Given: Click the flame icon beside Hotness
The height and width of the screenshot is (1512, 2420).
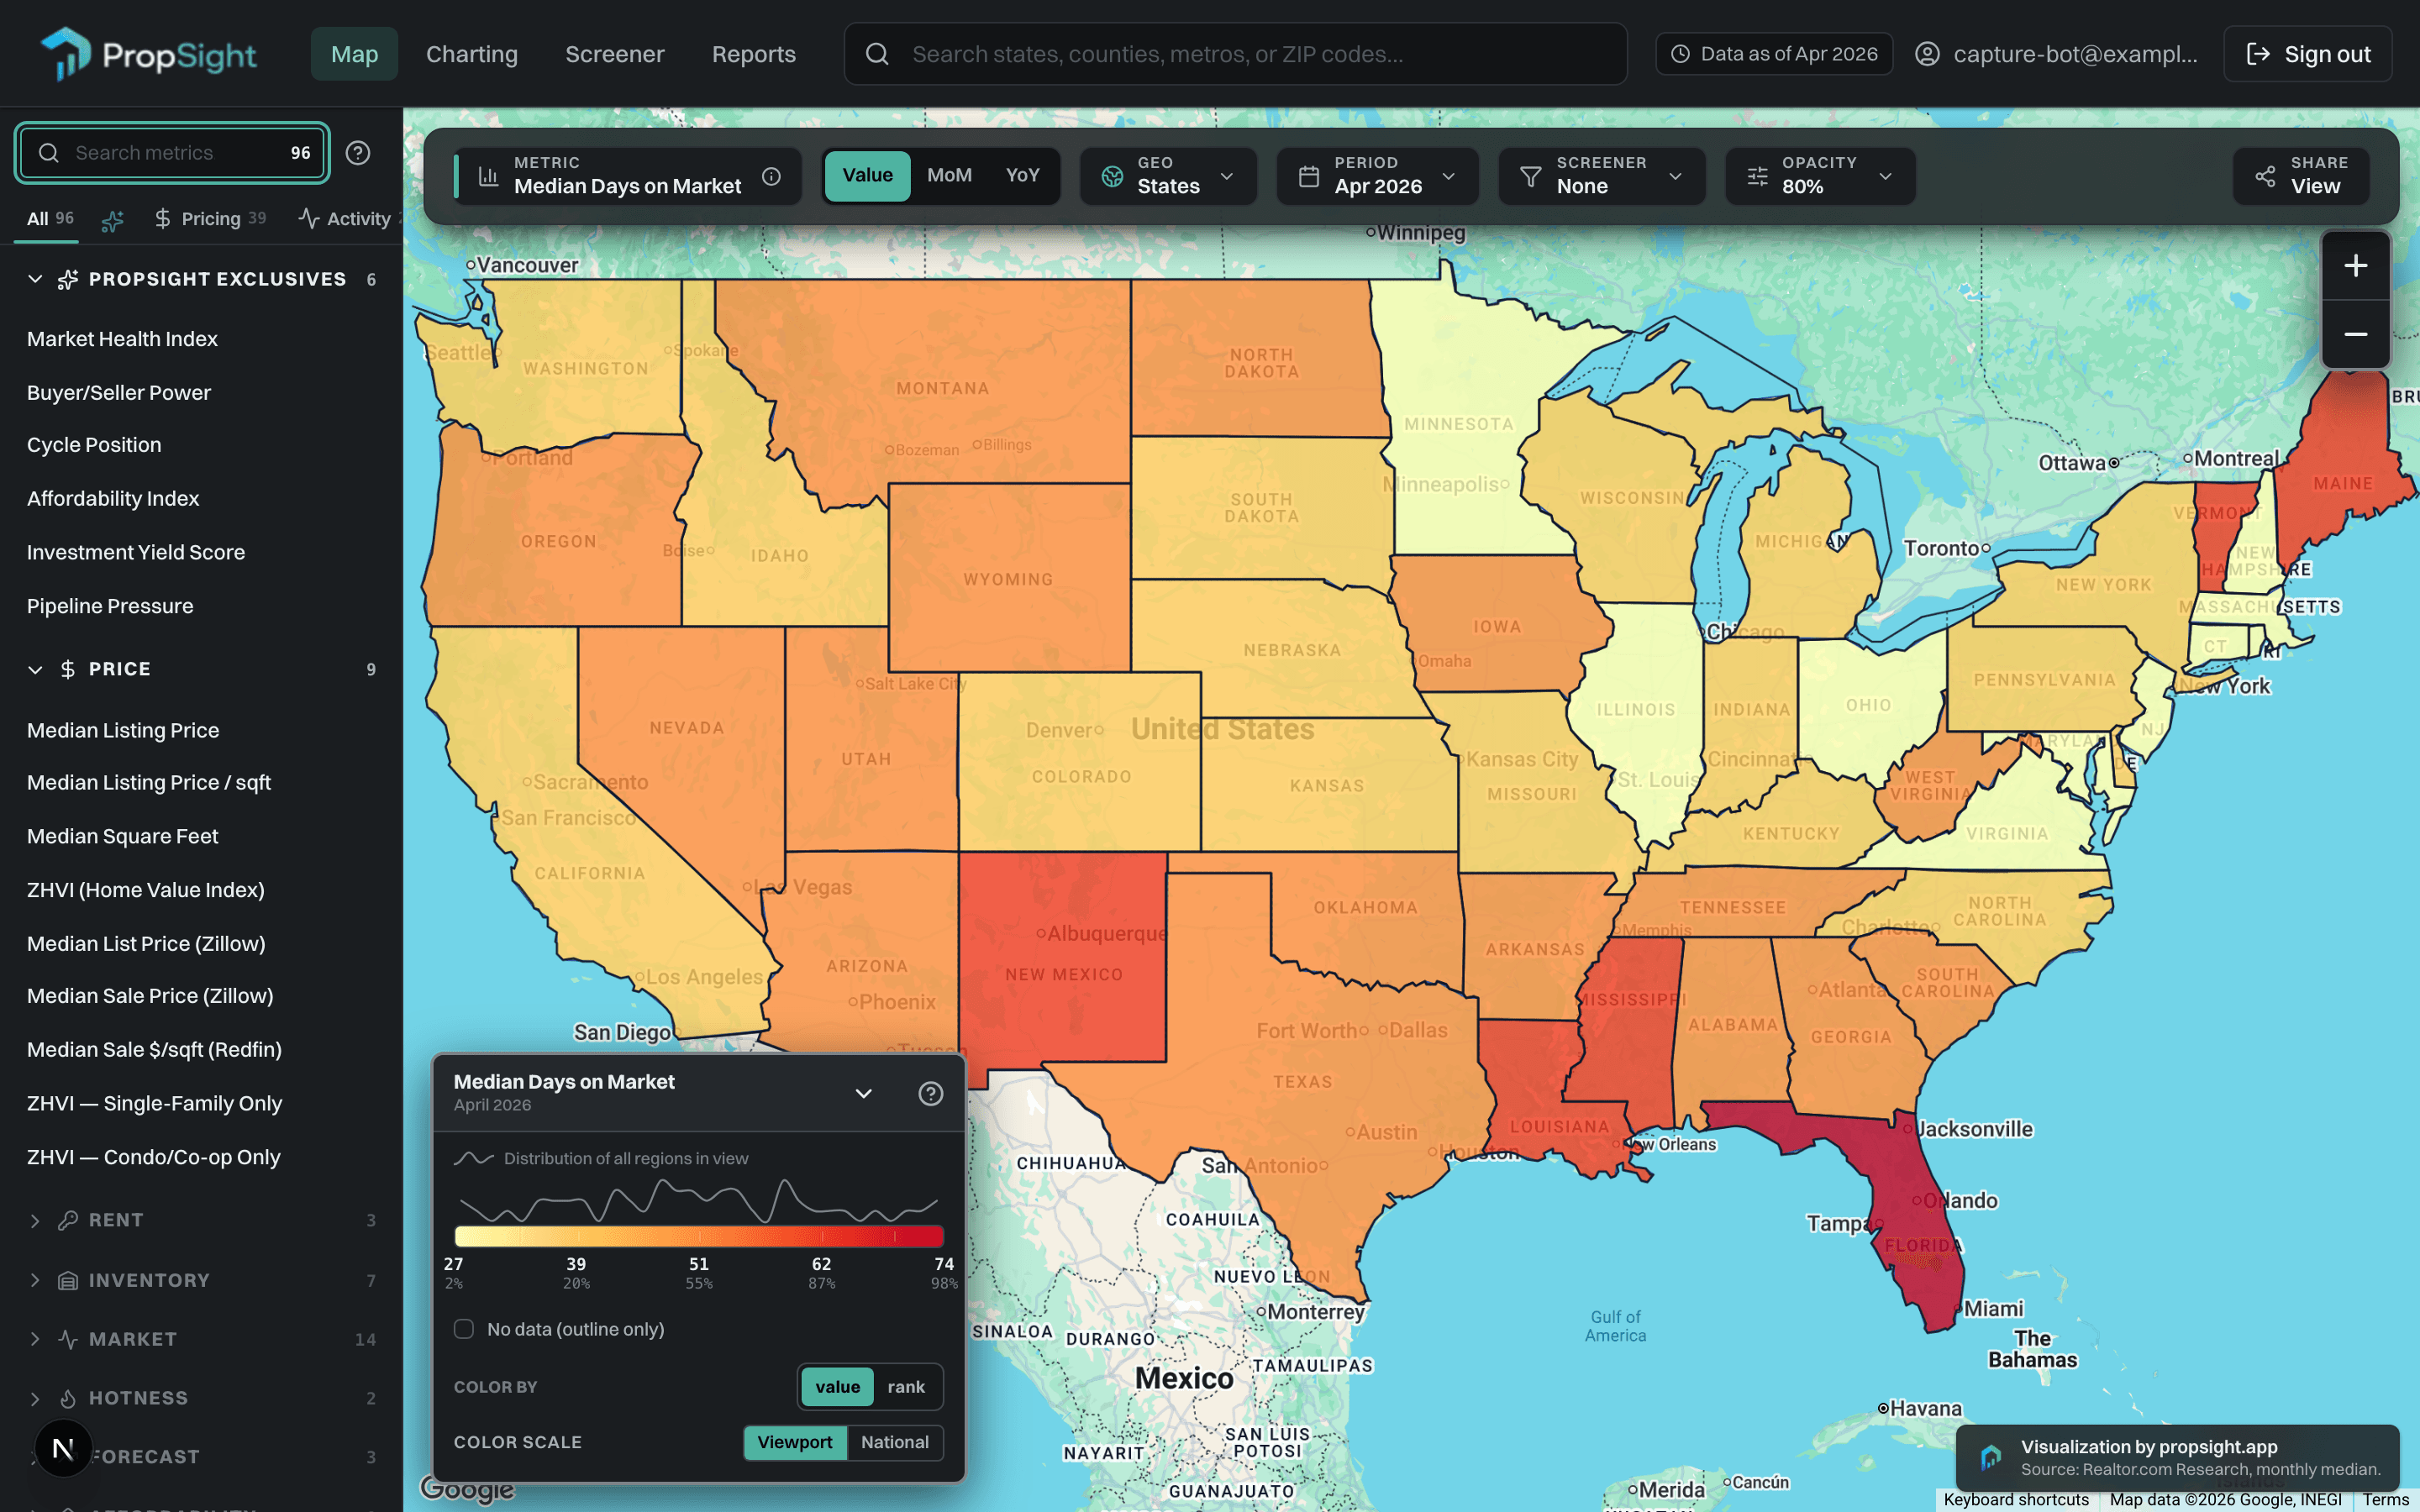Looking at the screenshot, I should [x=68, y=1398].
